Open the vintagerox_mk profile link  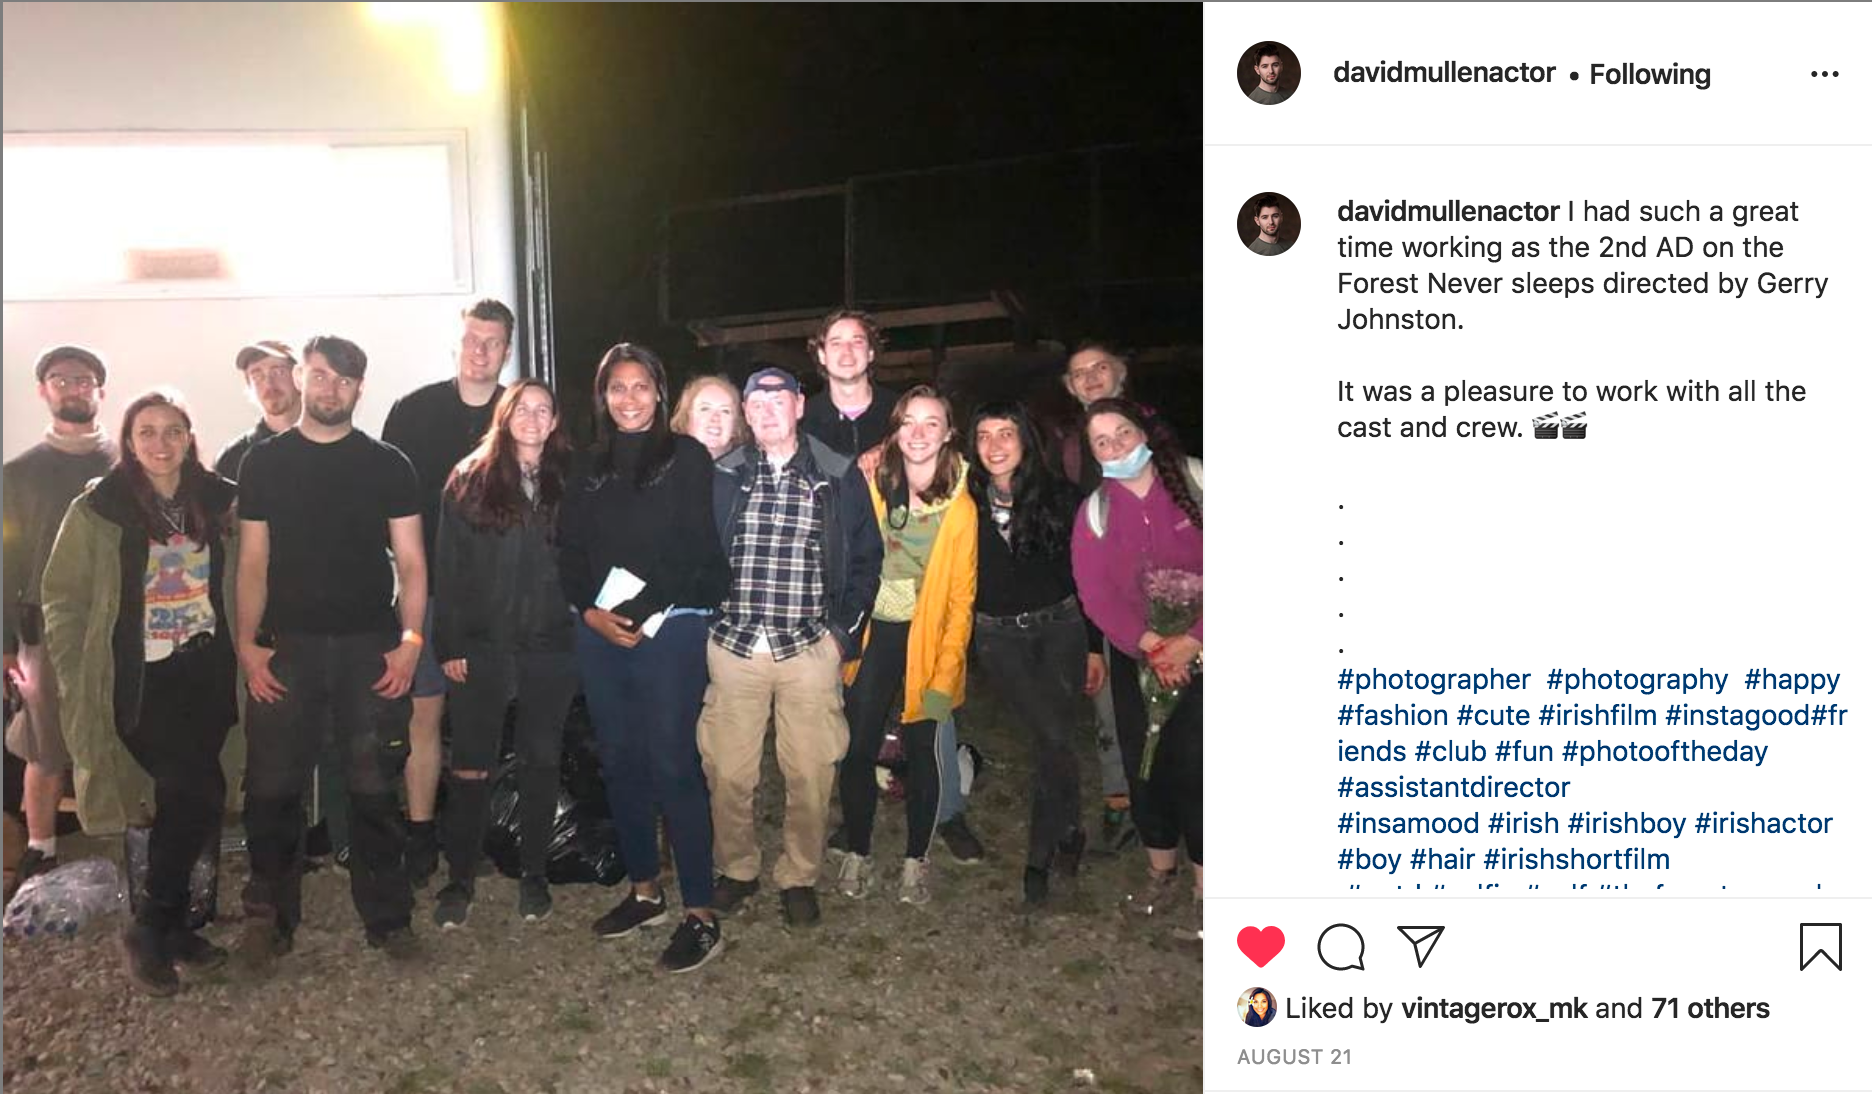pyautogui.click(x=1494, y=1008)
